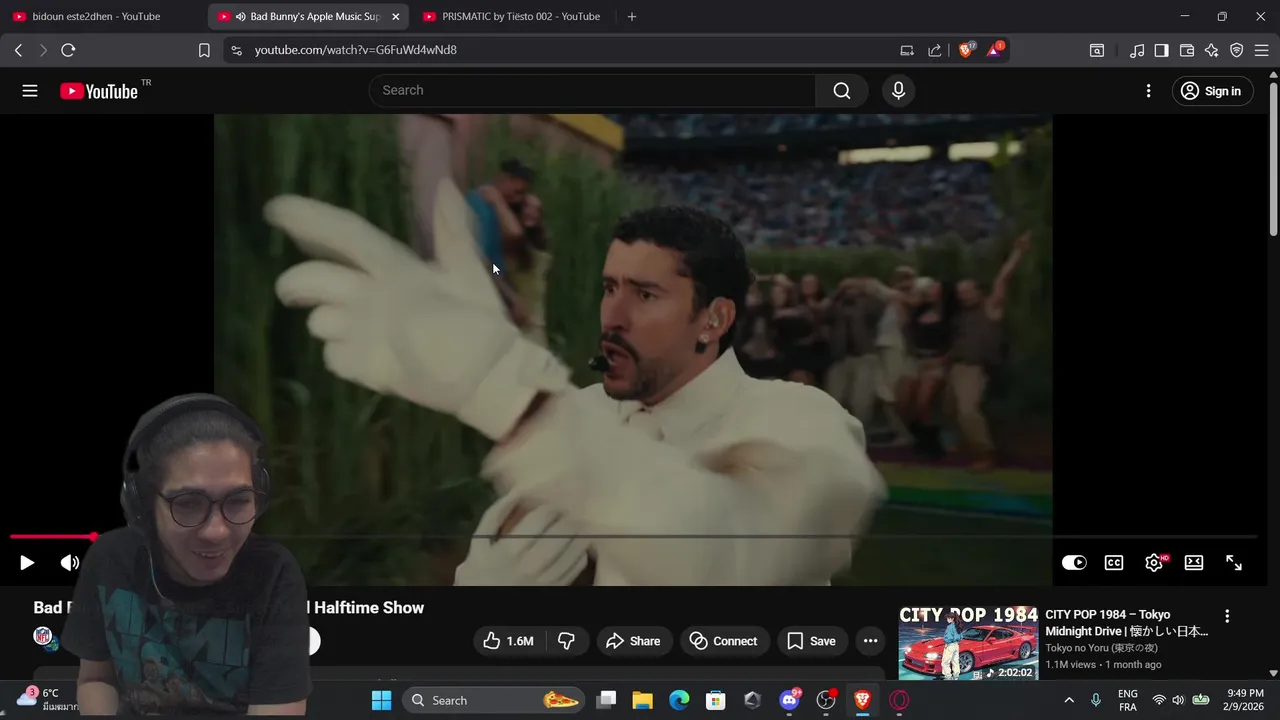Switch to theater mode

(x=1194, y=563)
